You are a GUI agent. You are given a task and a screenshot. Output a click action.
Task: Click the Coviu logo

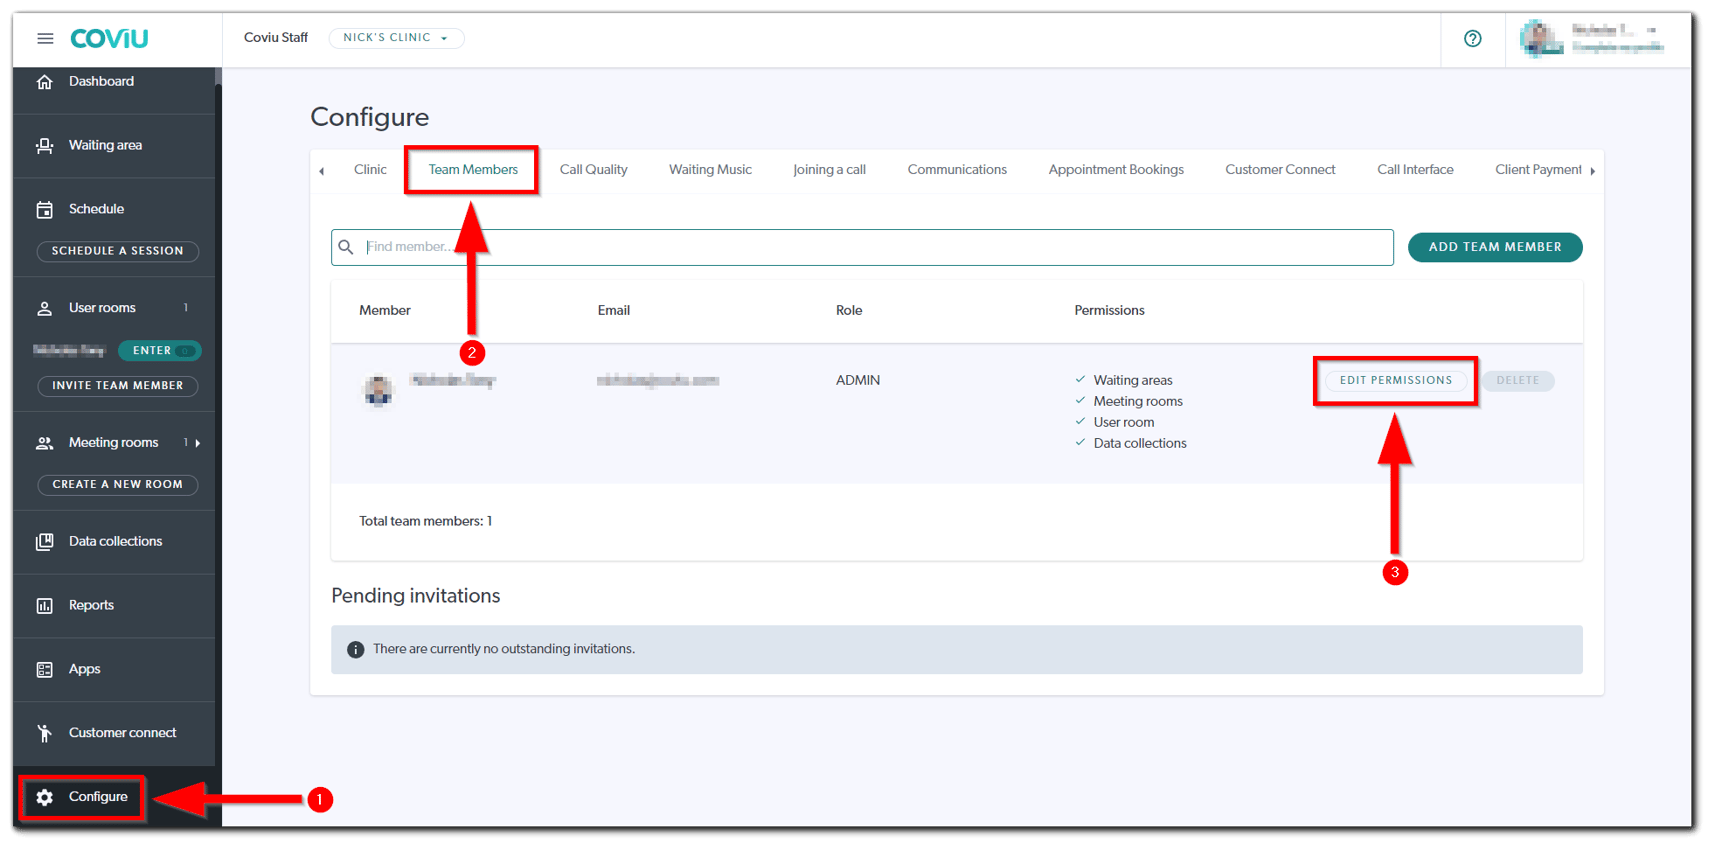click(109, 38)
